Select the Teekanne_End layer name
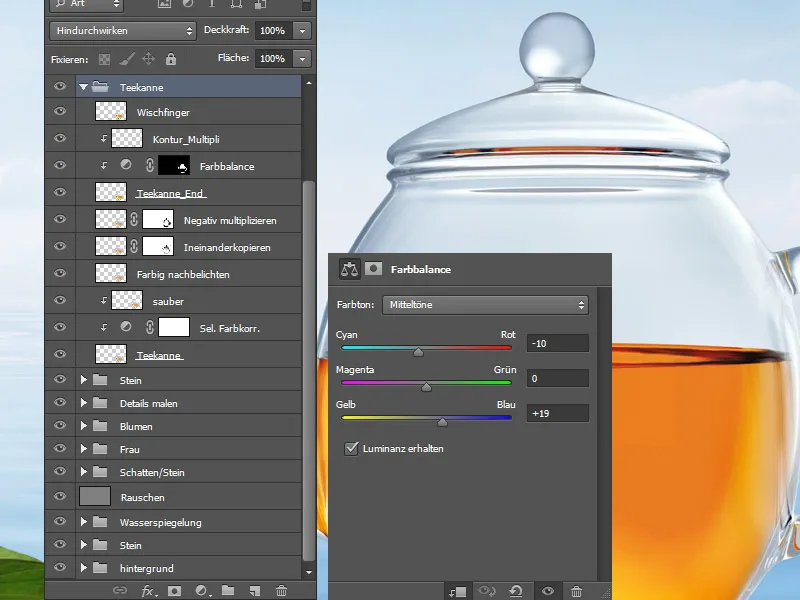The height and width of the screenshot is (600, 800). tap(171, 193)
